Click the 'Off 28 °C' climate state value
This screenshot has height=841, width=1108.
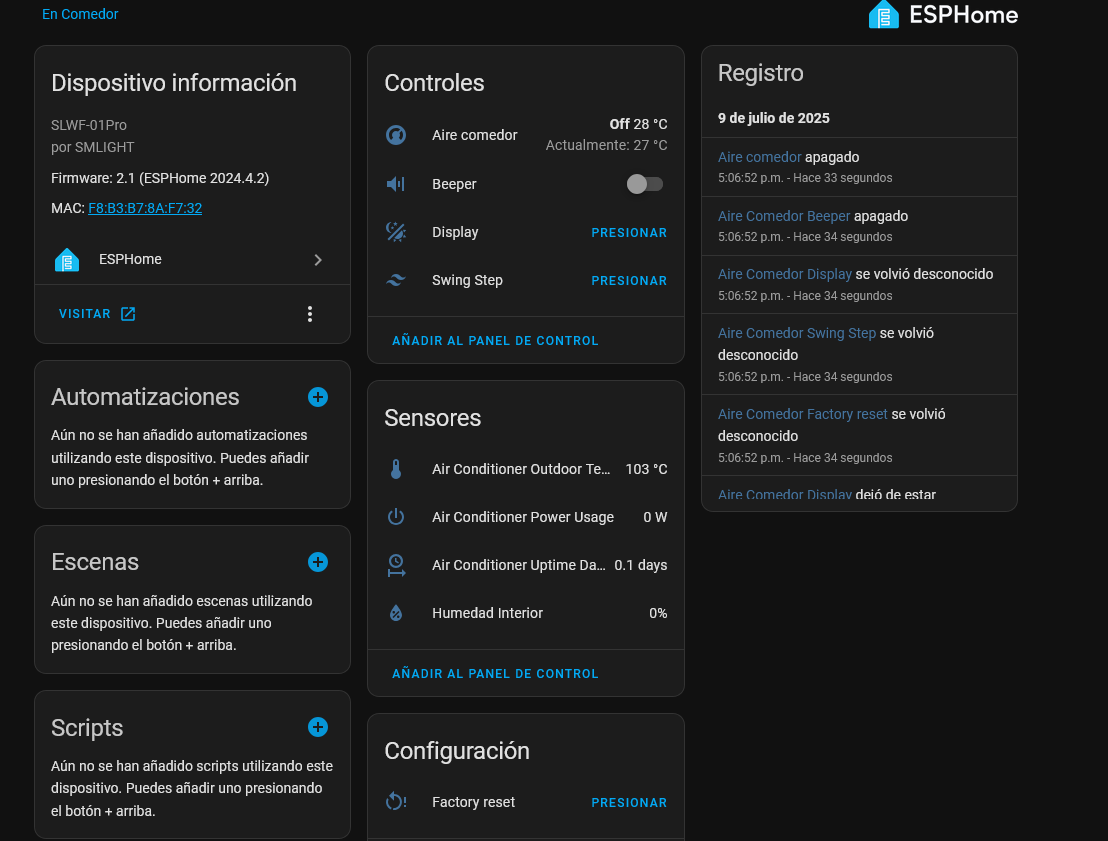click(x=638, y=124)
